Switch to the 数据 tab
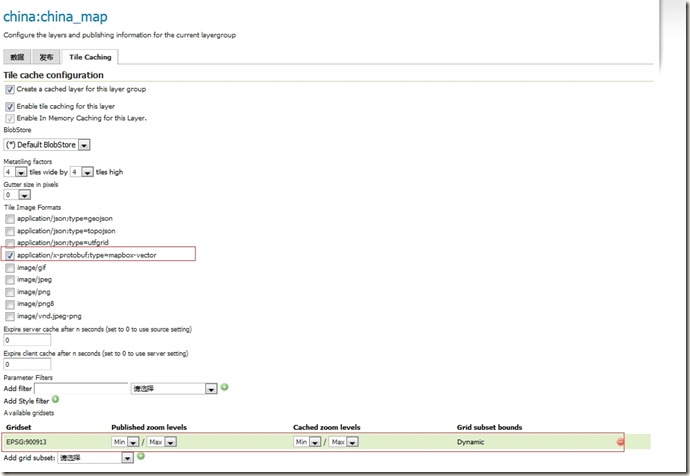Screen dimensions: 690x476 tap(17, 57)
